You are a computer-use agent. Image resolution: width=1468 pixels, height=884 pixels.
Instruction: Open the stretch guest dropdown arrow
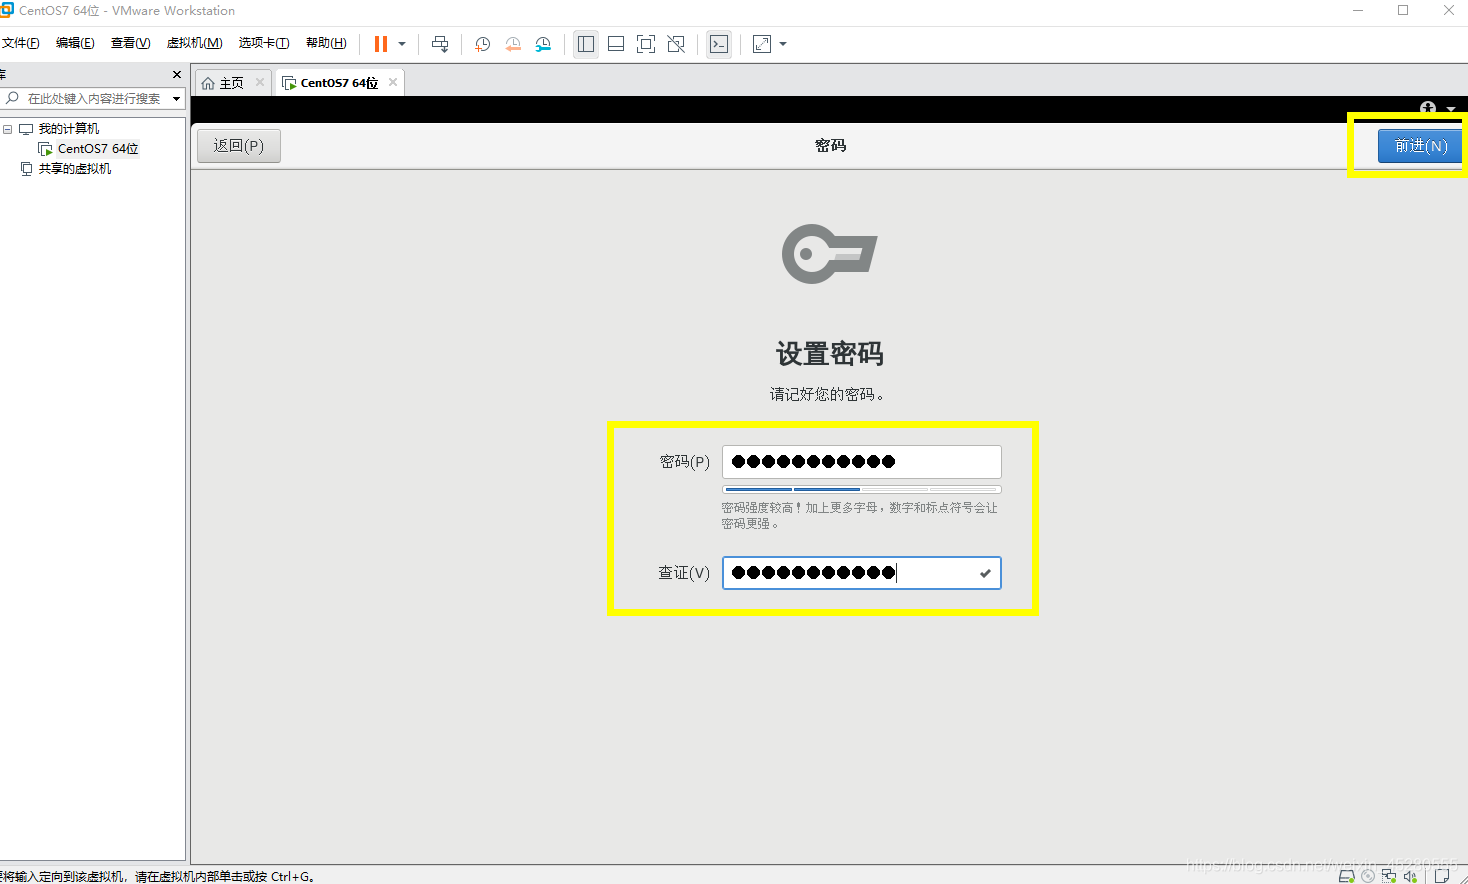tap(783, 44)
